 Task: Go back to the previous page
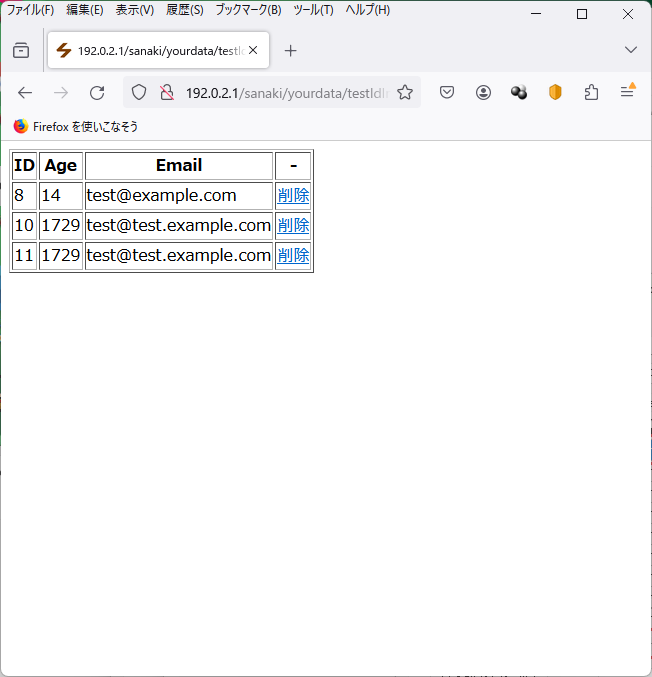point(25,92)
